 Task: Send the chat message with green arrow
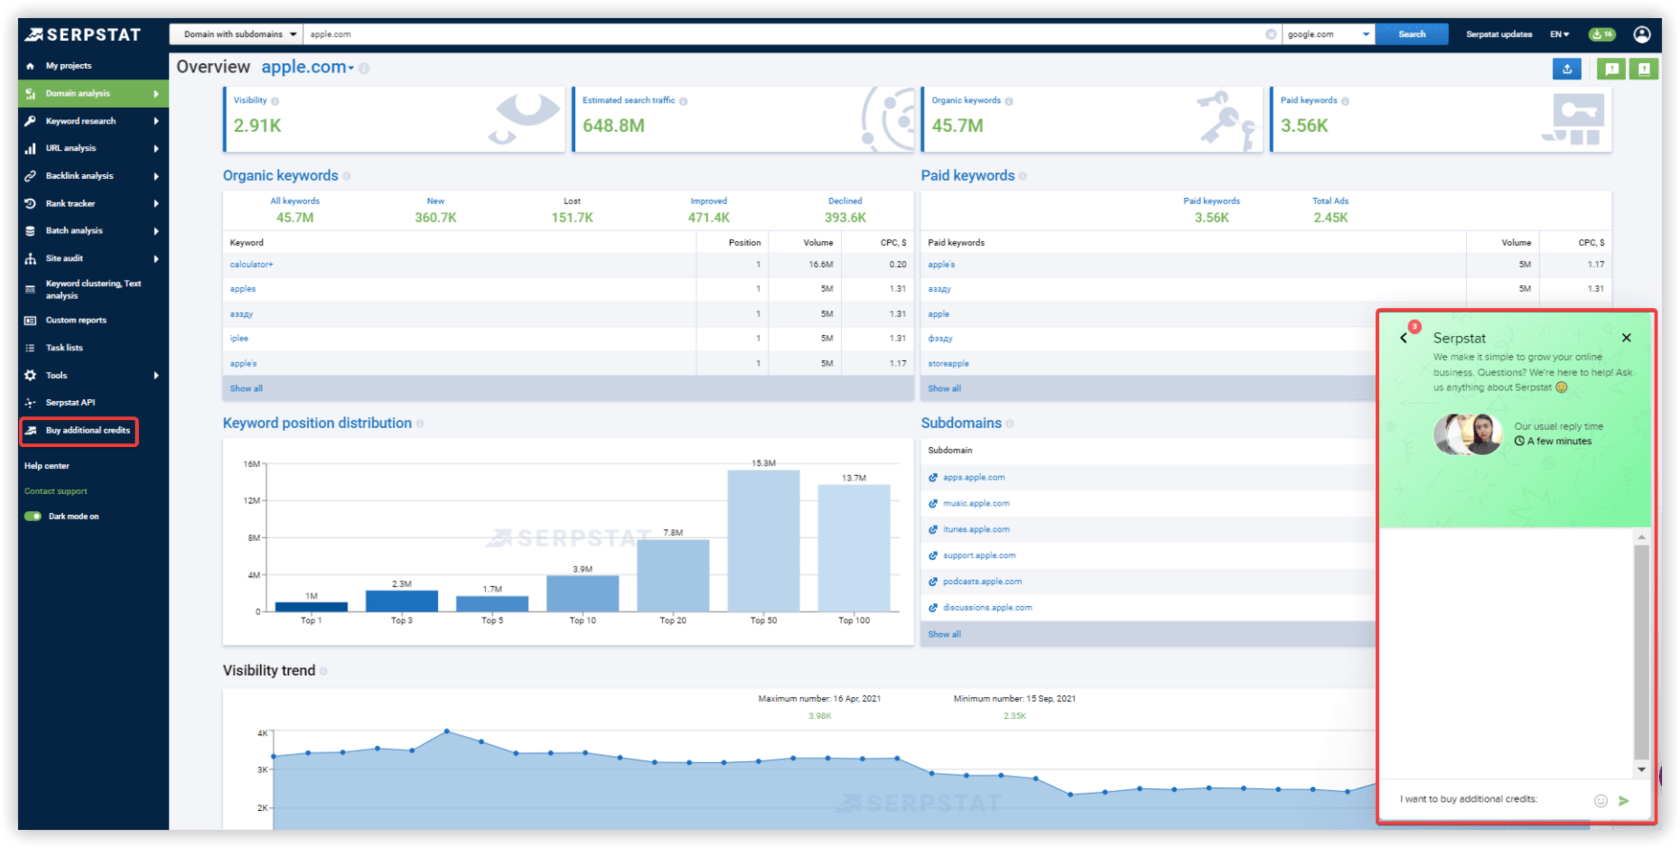[1624, 800]
